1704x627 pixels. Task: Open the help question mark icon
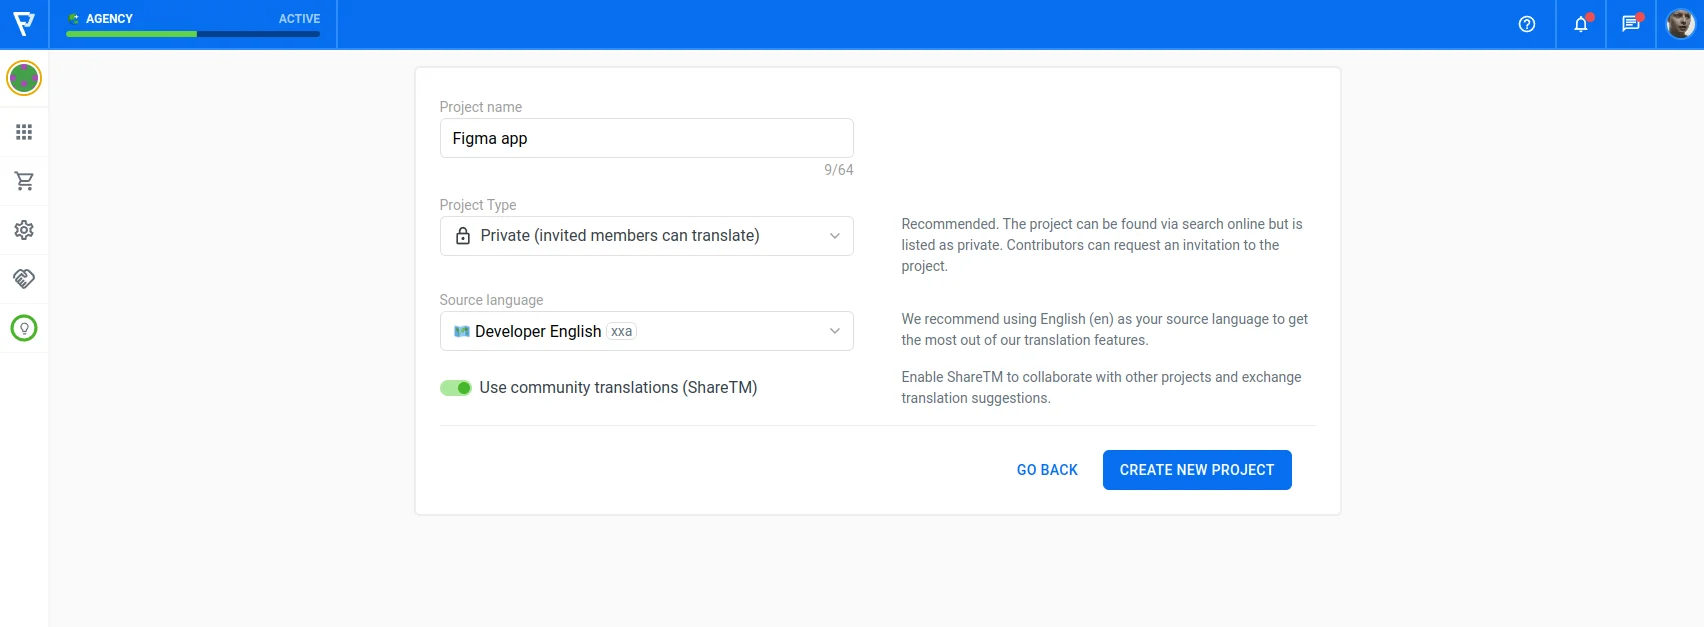[1526, 24]
